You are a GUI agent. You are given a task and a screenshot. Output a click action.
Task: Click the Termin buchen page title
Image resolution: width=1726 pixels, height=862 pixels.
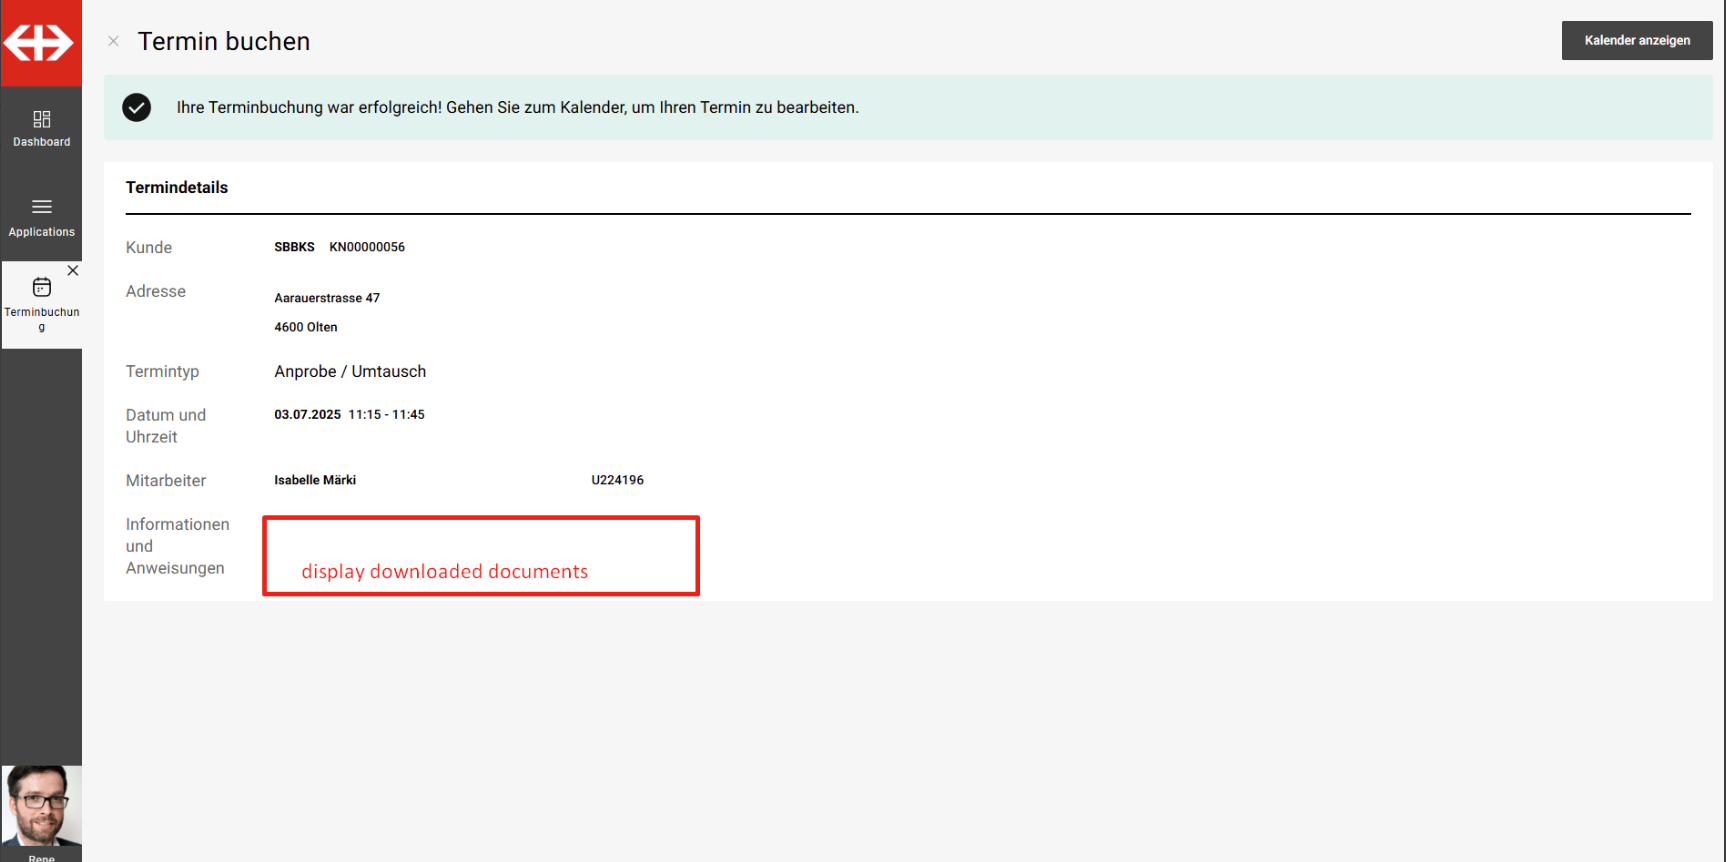pos(224,41)
